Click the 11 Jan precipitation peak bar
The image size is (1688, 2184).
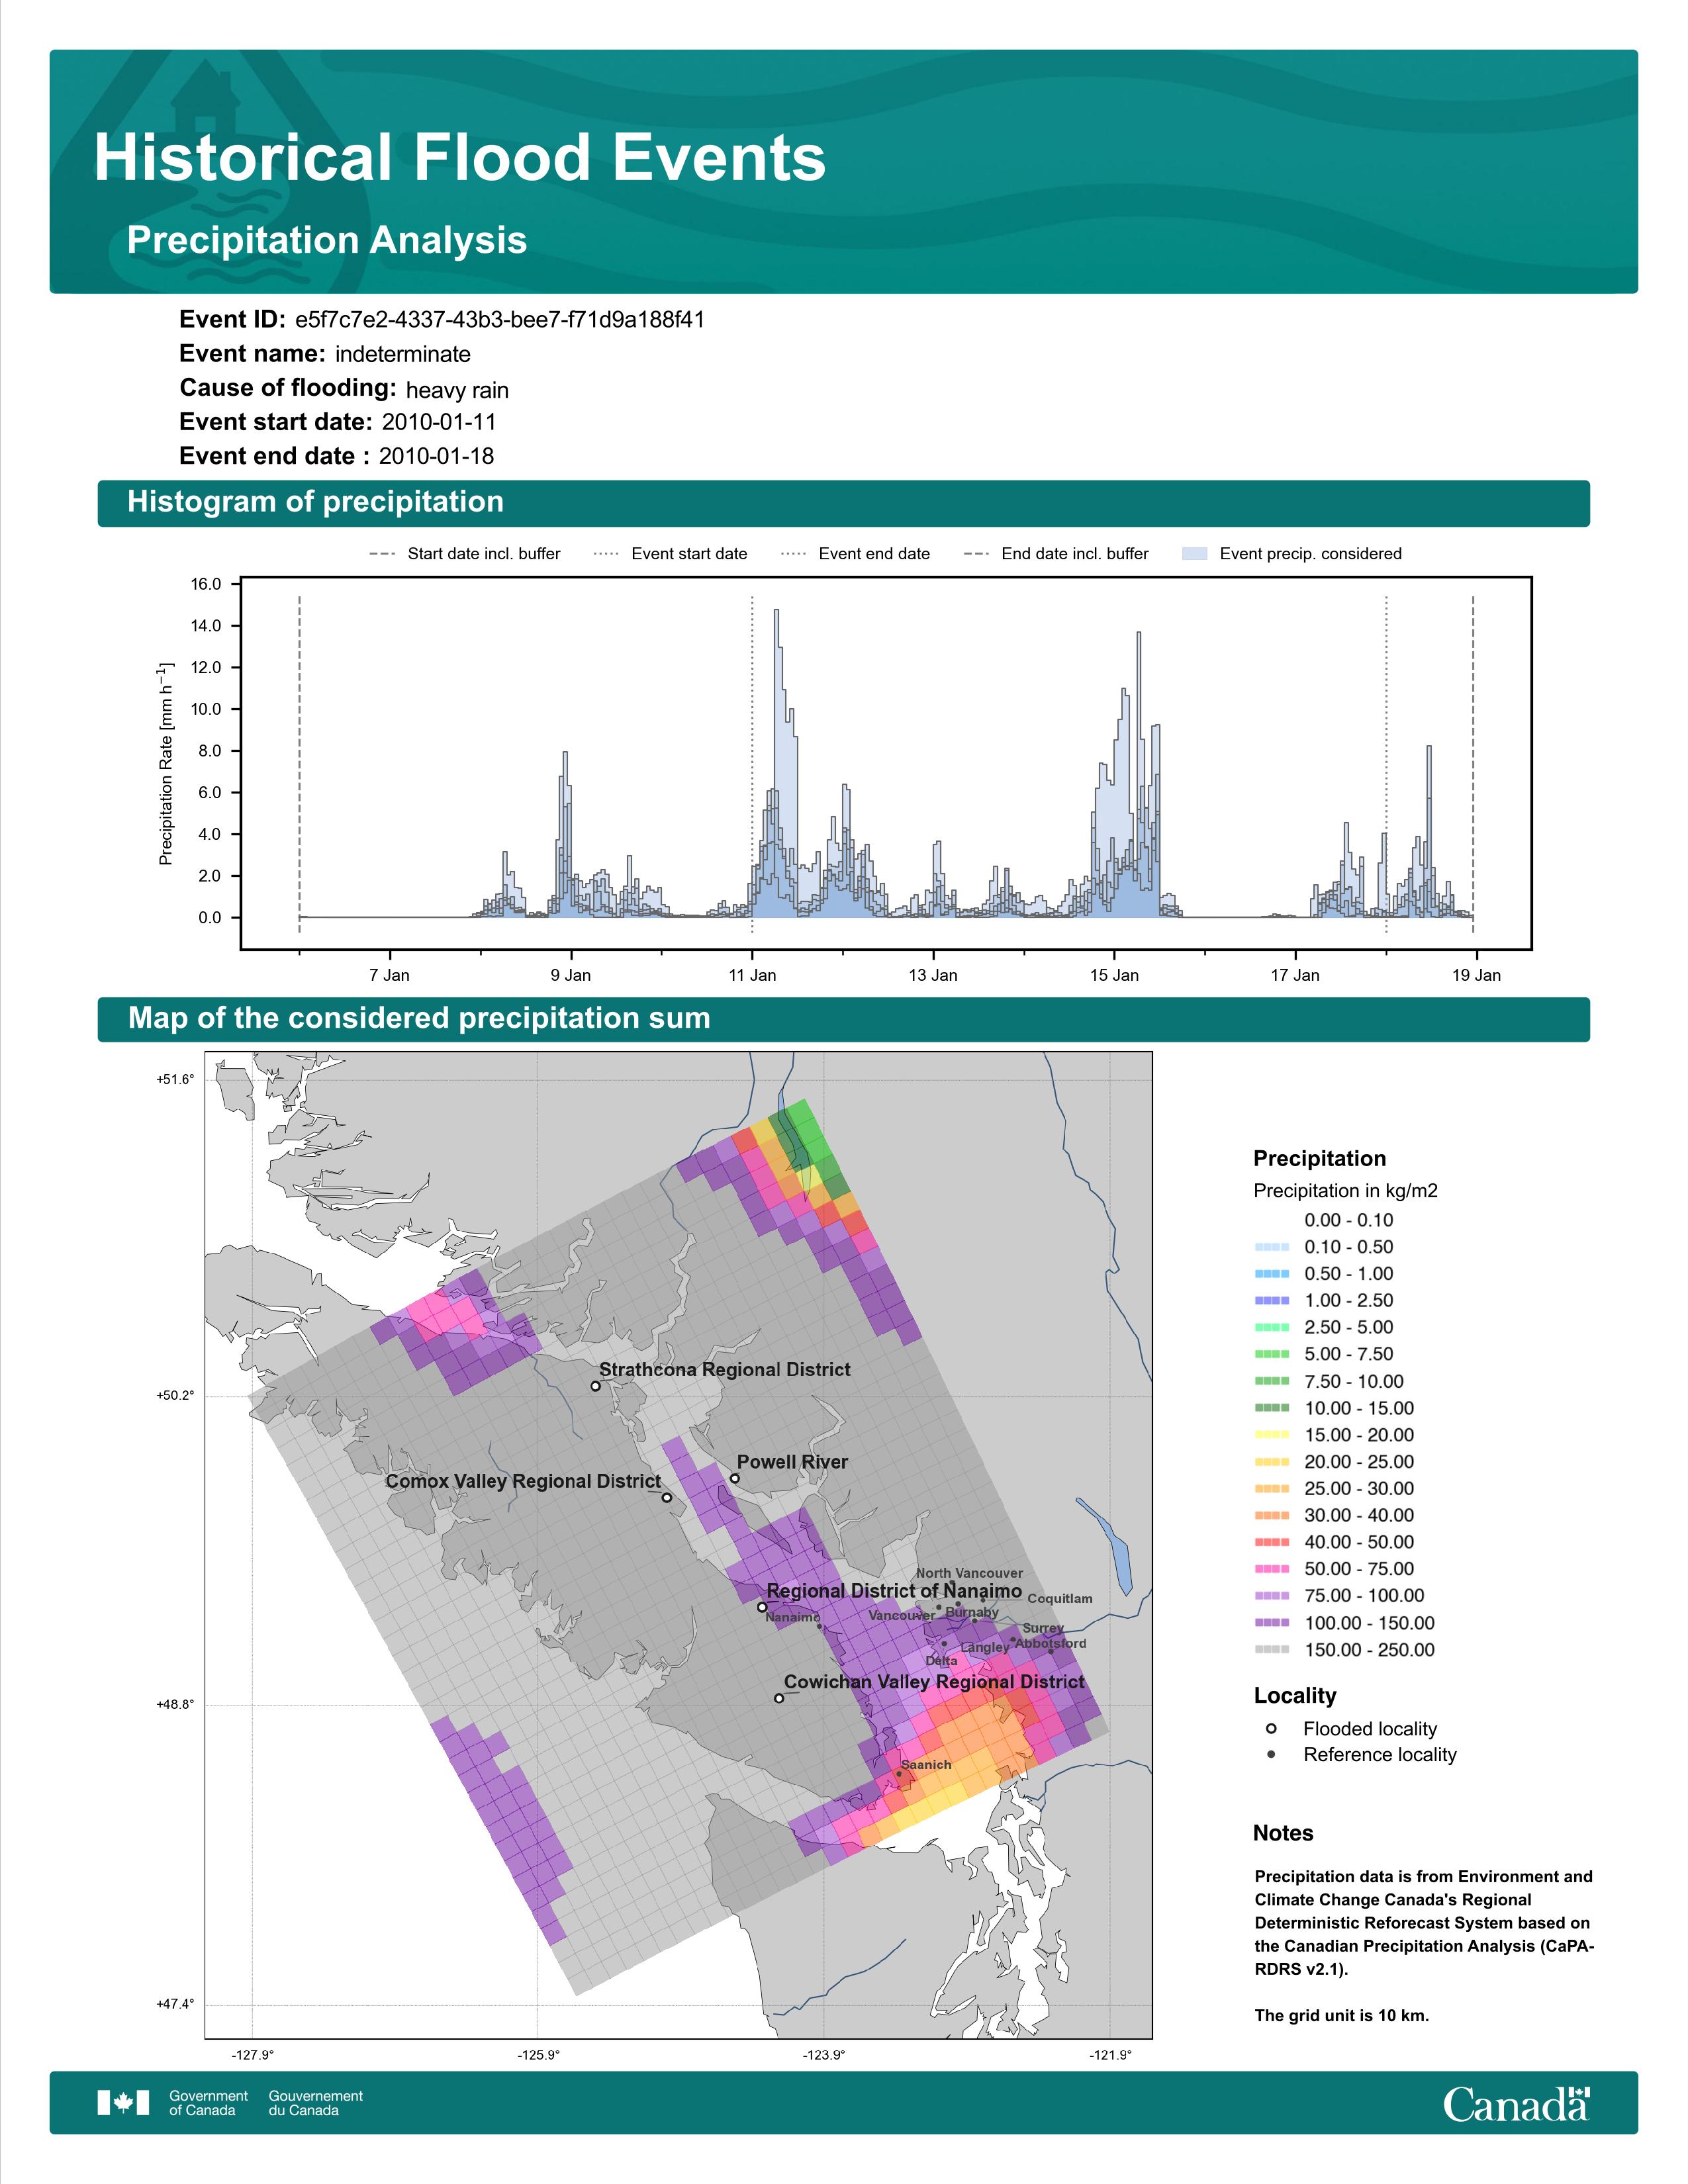tap(777, 763)
